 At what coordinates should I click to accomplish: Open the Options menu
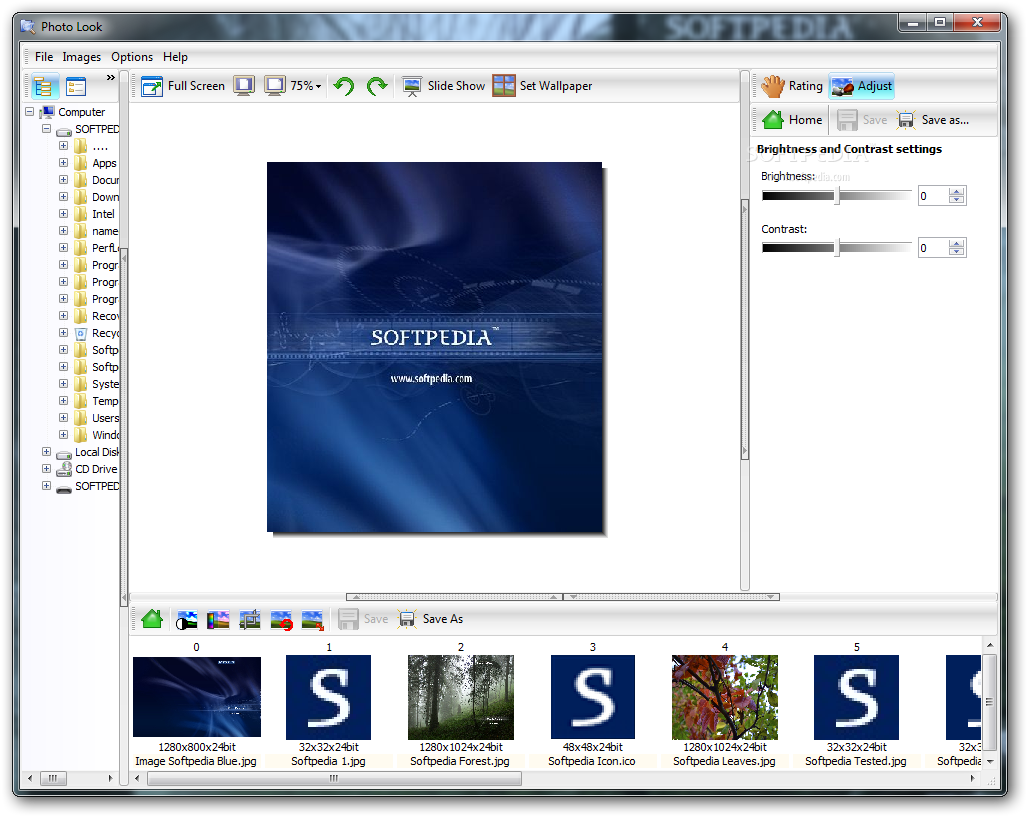(x=132, y=57)
